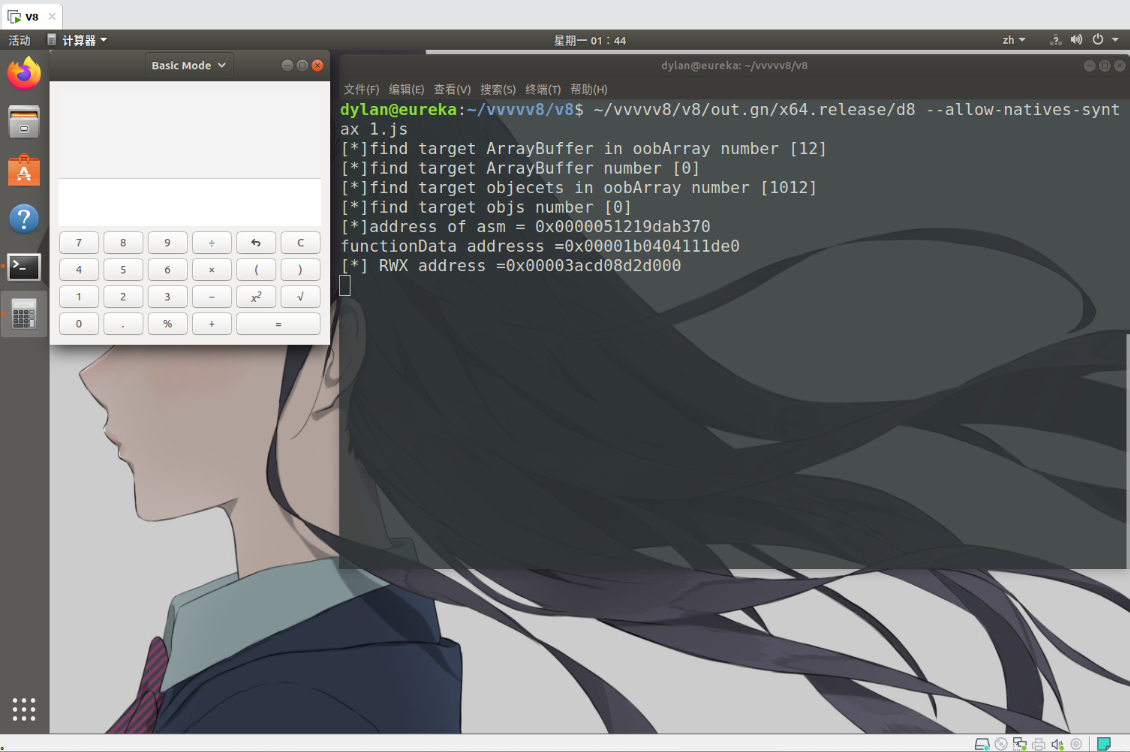Open the 文件(F) terminal menu
The image size is (1130, 752).
361,89
